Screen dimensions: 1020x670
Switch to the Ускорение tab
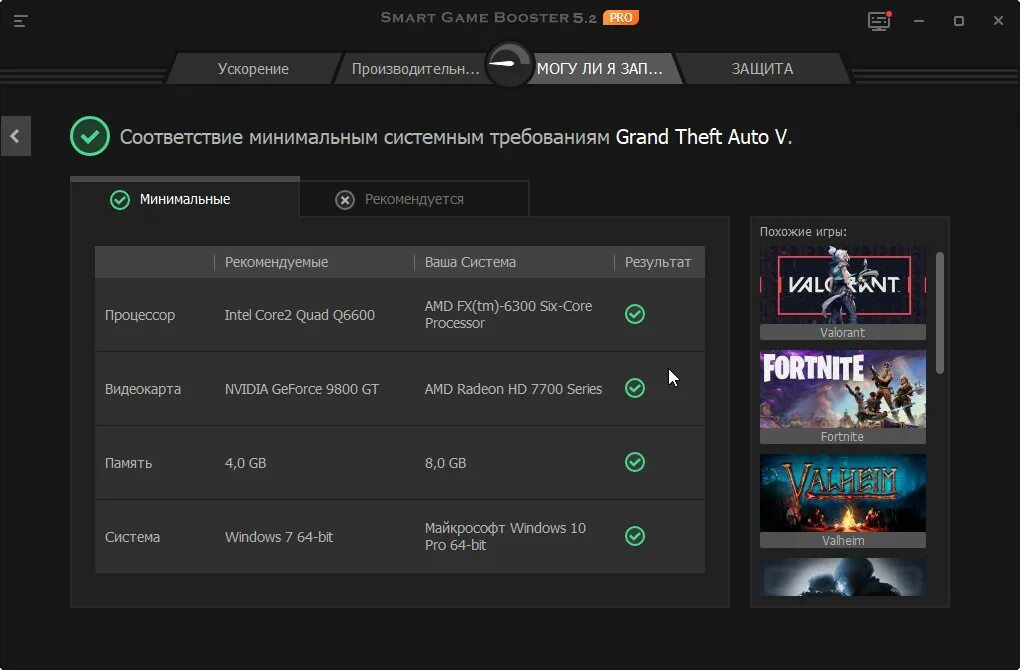pos(254,69)
